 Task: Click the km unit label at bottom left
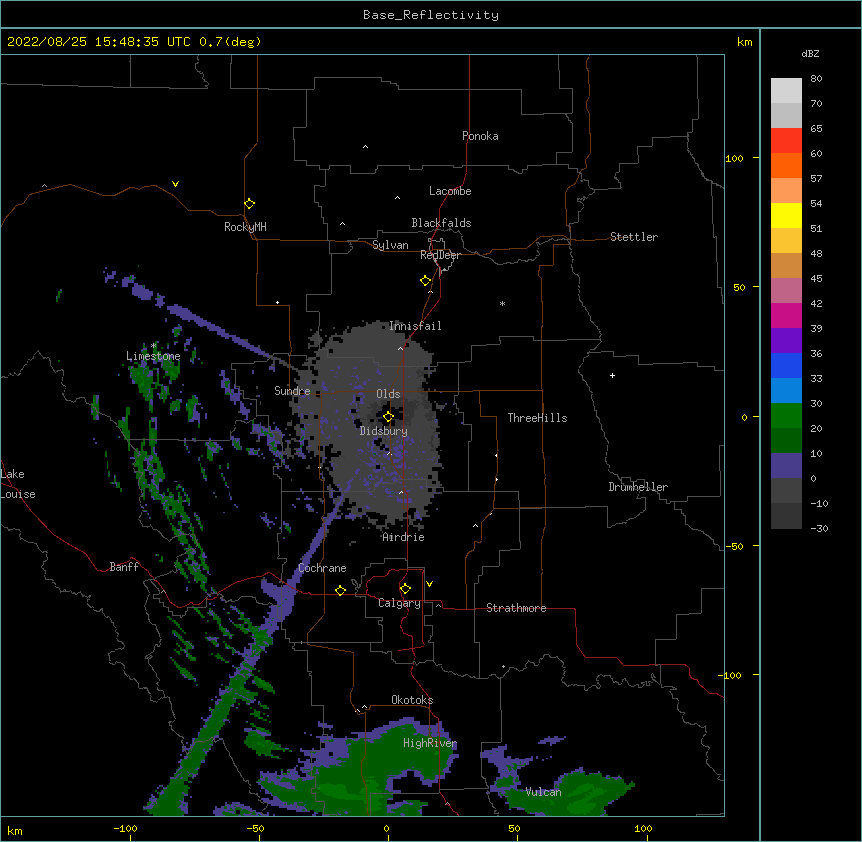[x=15, y=830]
